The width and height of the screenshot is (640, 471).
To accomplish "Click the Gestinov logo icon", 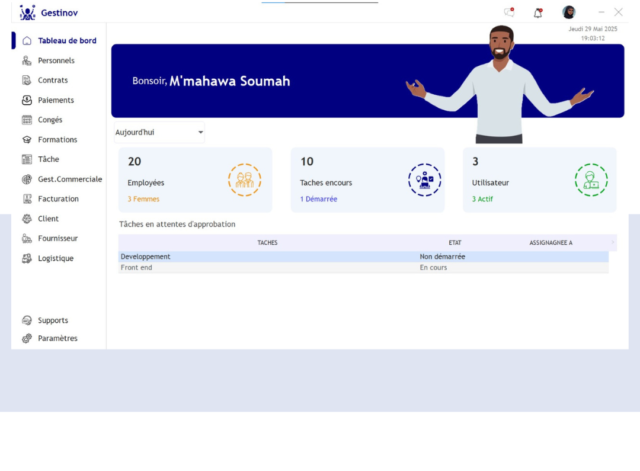I will tap(27, 13).
